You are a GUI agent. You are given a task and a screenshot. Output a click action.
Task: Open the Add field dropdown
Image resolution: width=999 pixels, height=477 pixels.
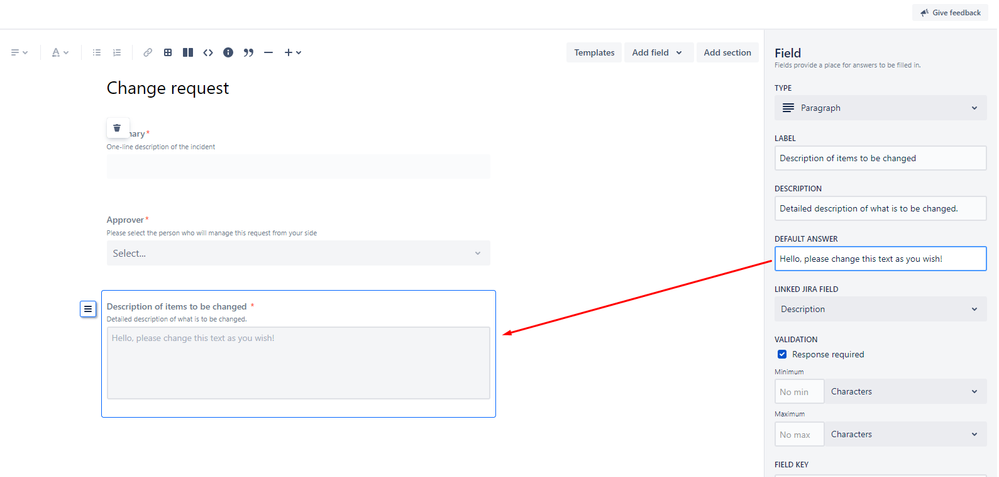pos(658,53)
